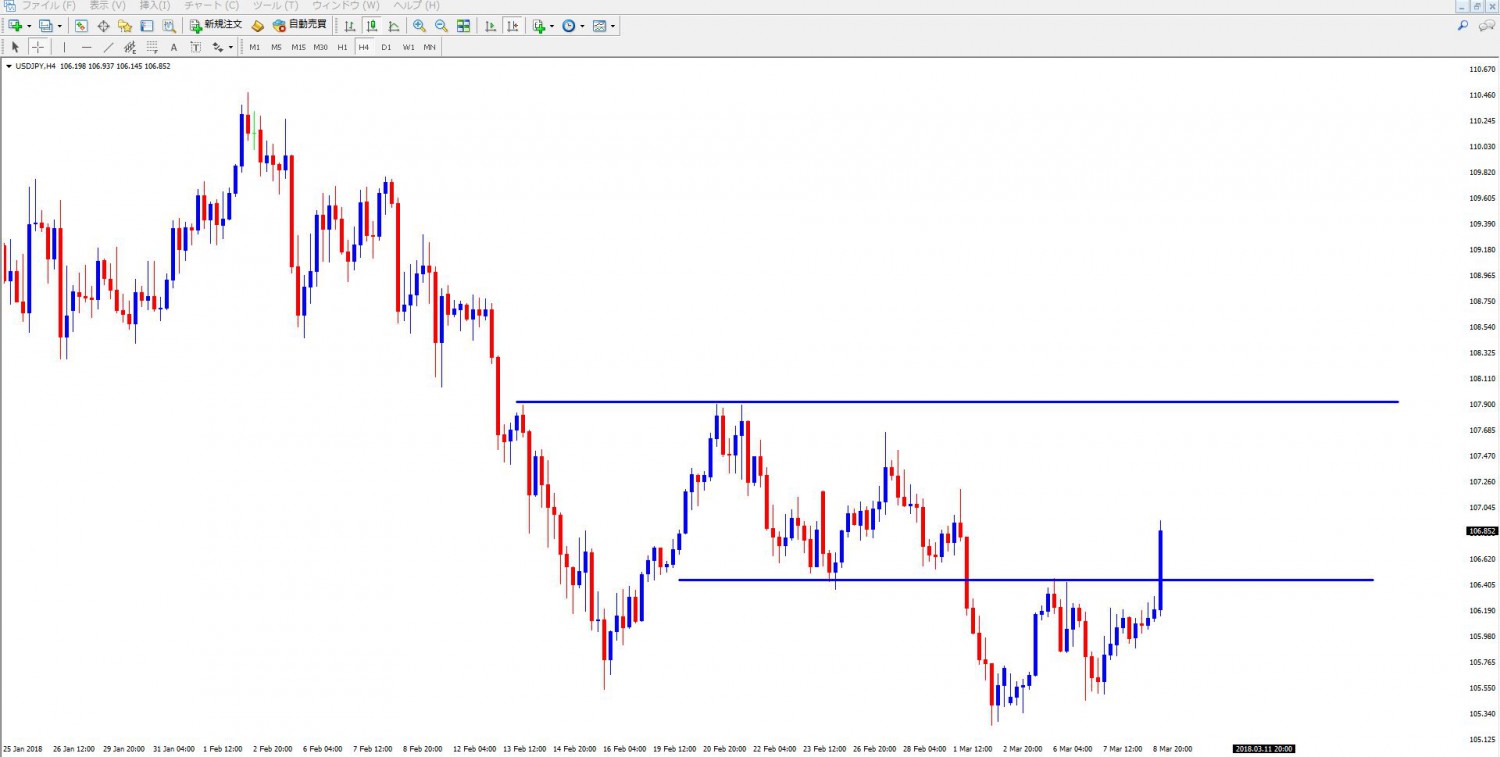Screen dimensions: 1500x757
Task: Zoom in on the chart
Action: point(419,25)
